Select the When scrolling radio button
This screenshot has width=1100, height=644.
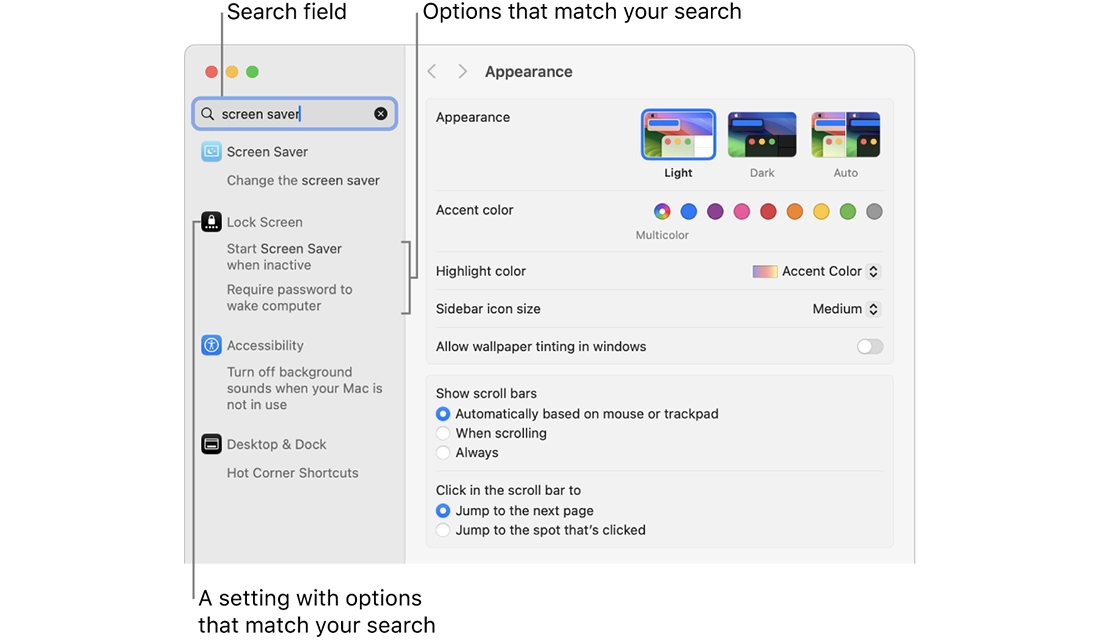[443, 433]
